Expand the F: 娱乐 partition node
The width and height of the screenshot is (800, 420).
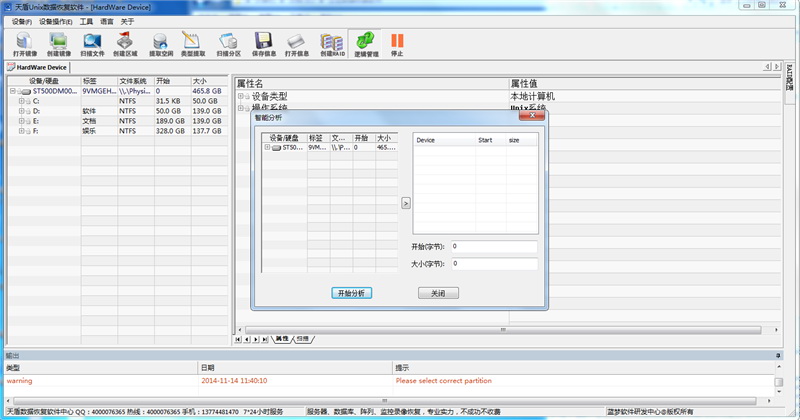pyautogui.click(x=21, y=131)
